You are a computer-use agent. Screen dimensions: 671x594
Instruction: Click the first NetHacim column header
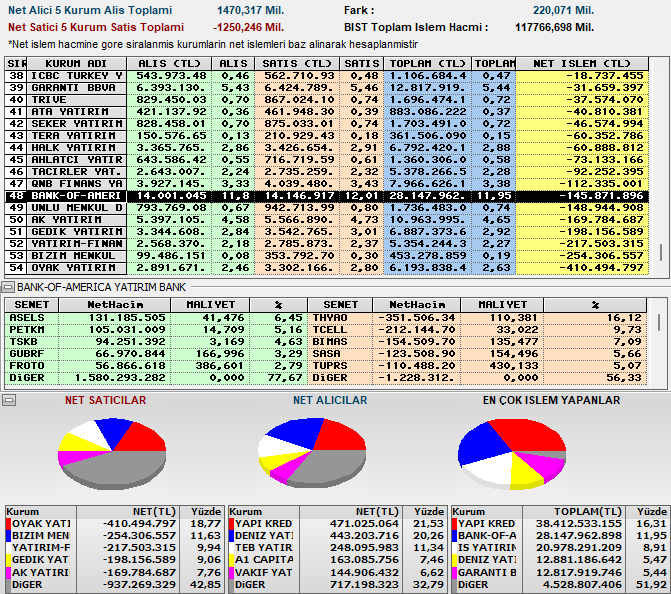point(115,305)
